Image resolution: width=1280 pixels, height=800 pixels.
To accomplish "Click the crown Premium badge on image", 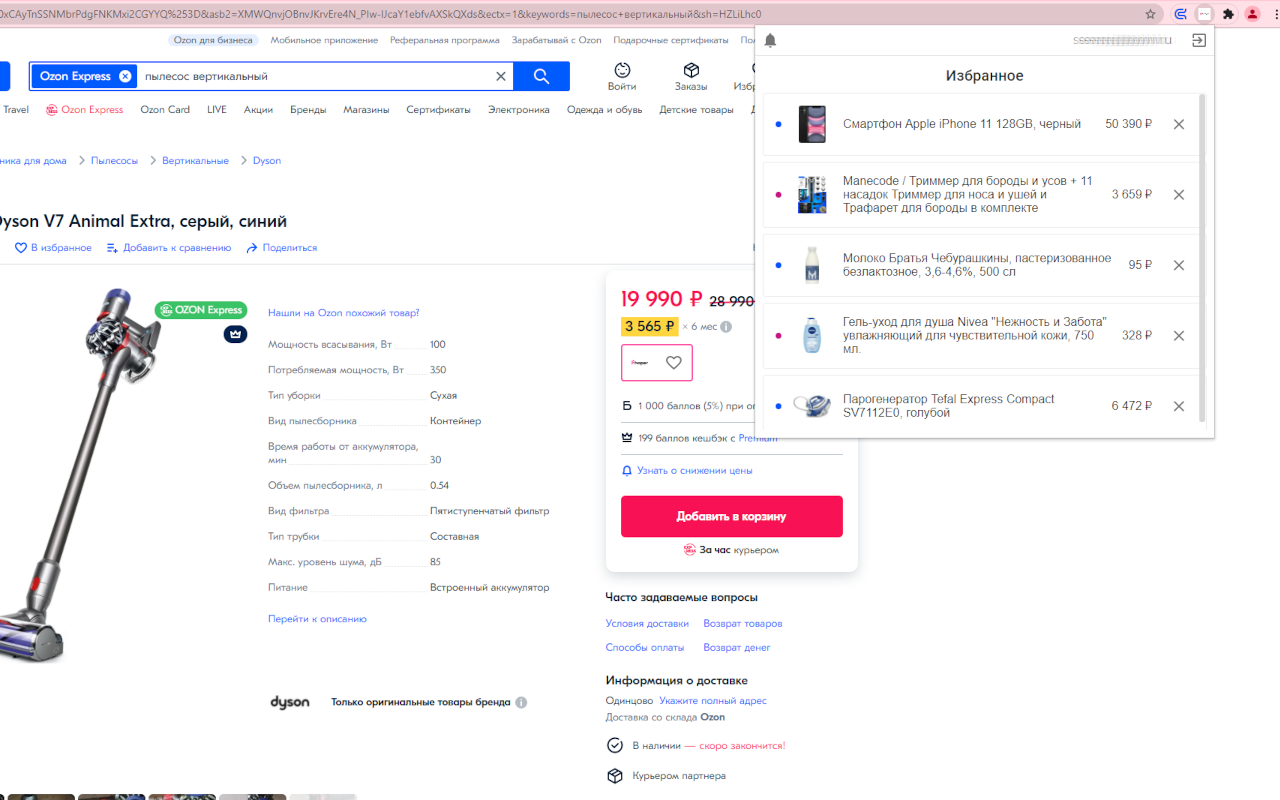I will point(235,335).
